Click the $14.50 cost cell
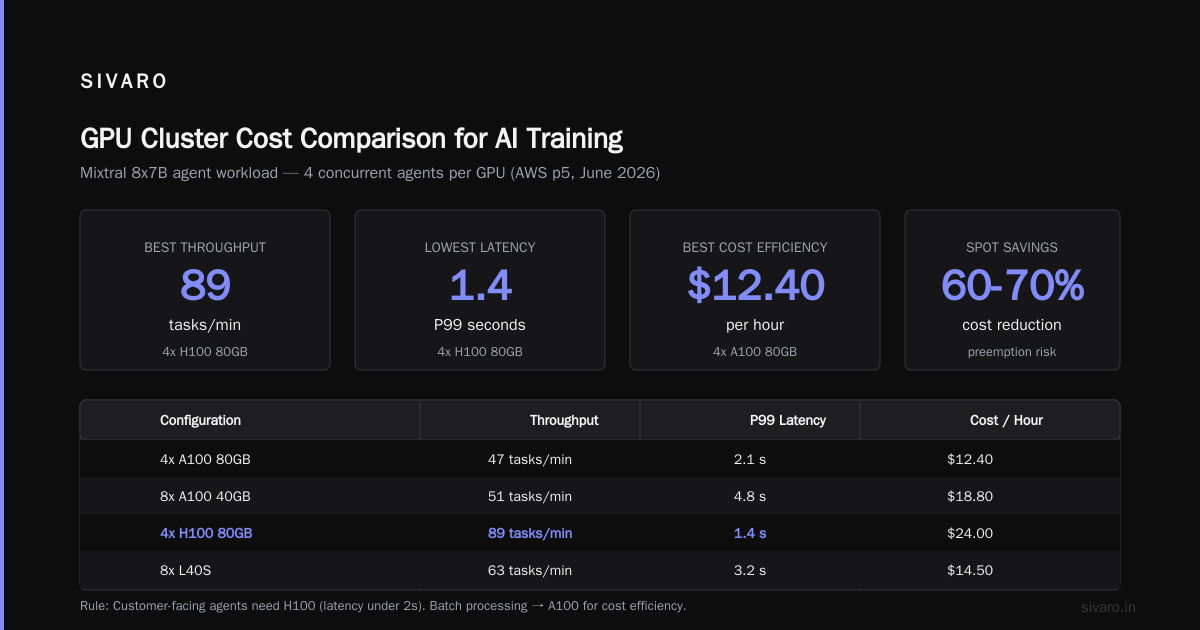The image size is (1200, 630). point(970,570)
